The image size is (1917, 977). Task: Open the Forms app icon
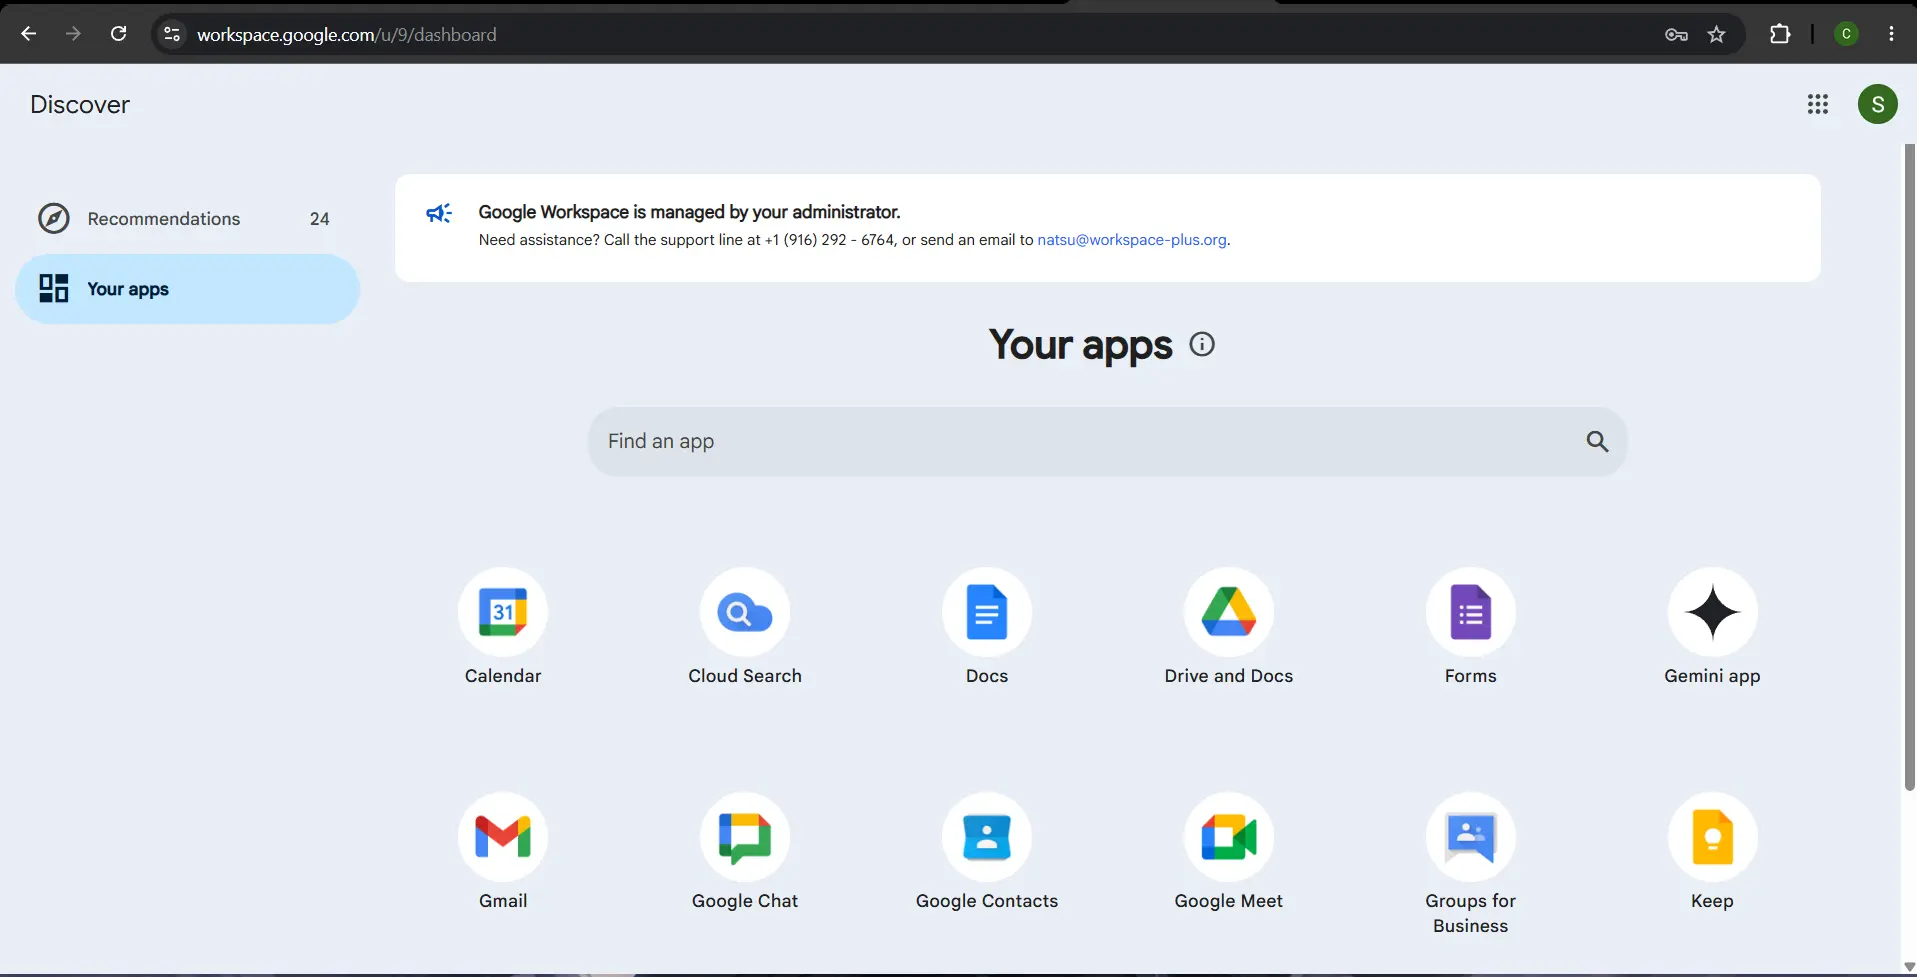point(1471,612)
